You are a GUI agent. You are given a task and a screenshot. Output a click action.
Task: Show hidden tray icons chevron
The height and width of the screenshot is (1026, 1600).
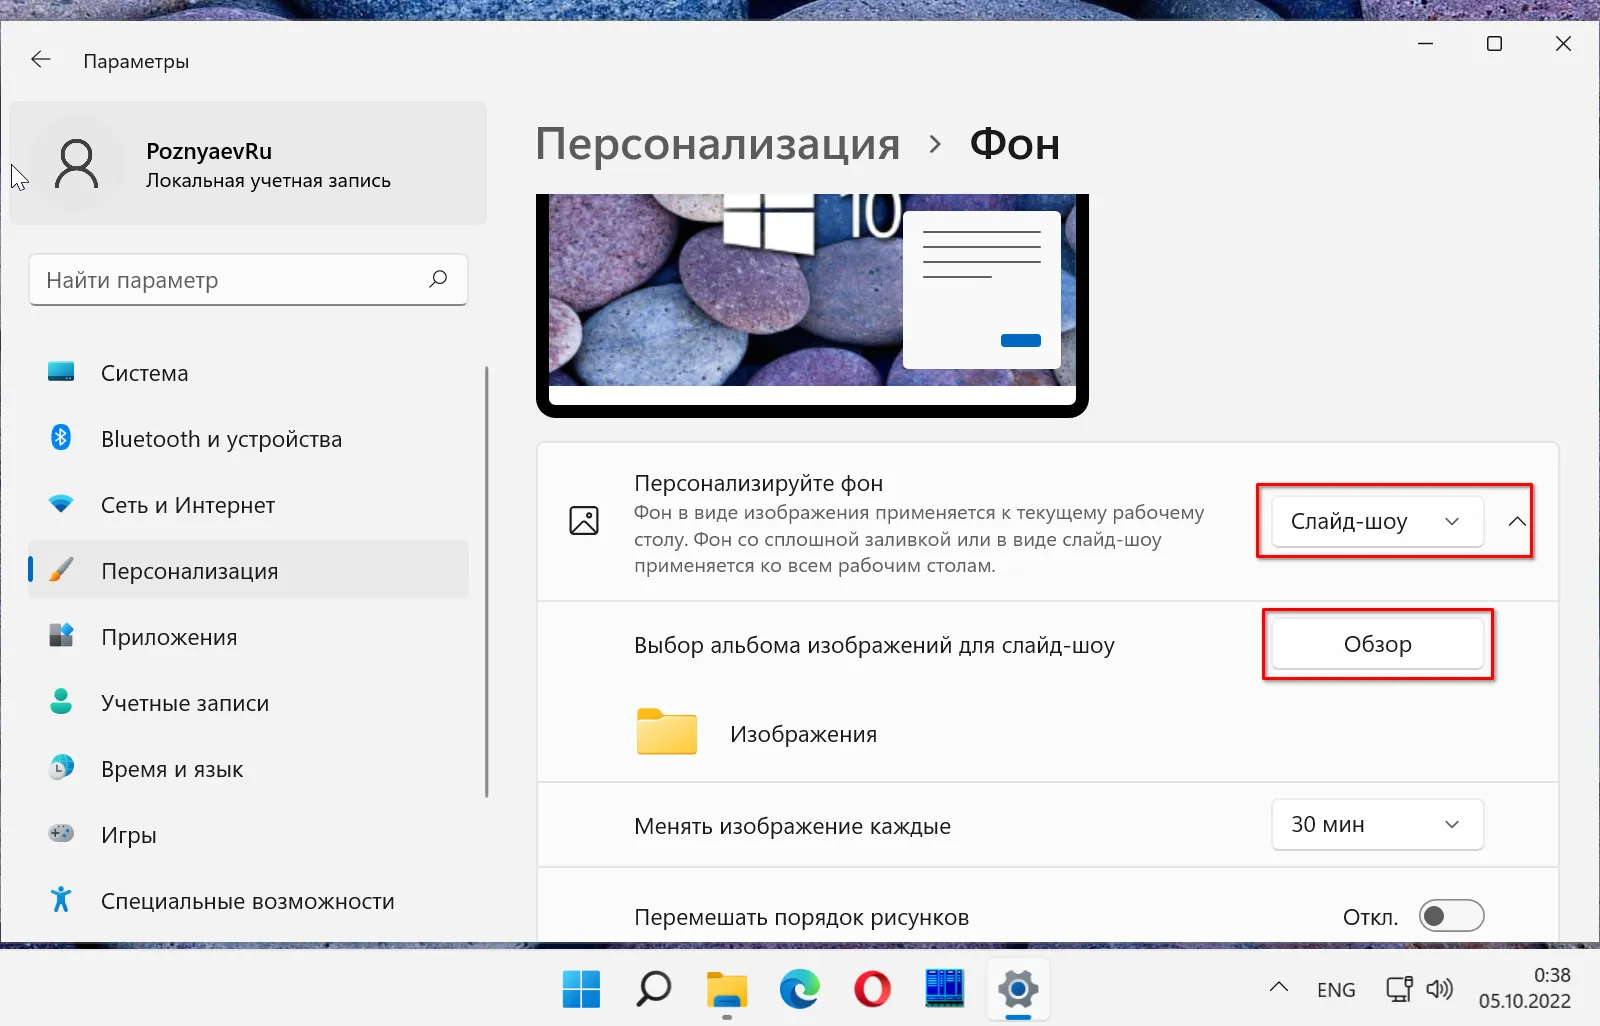pyautogui.click(x=1279, y=987)
